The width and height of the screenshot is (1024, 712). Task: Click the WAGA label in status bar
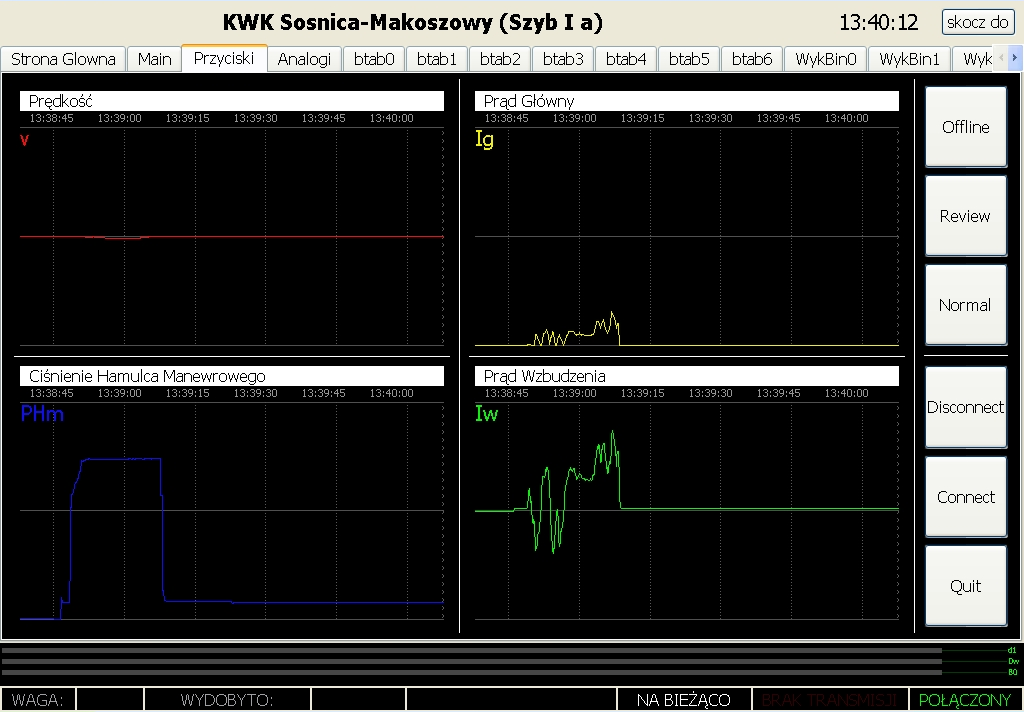pyautogui.click(x=38, y=700)
